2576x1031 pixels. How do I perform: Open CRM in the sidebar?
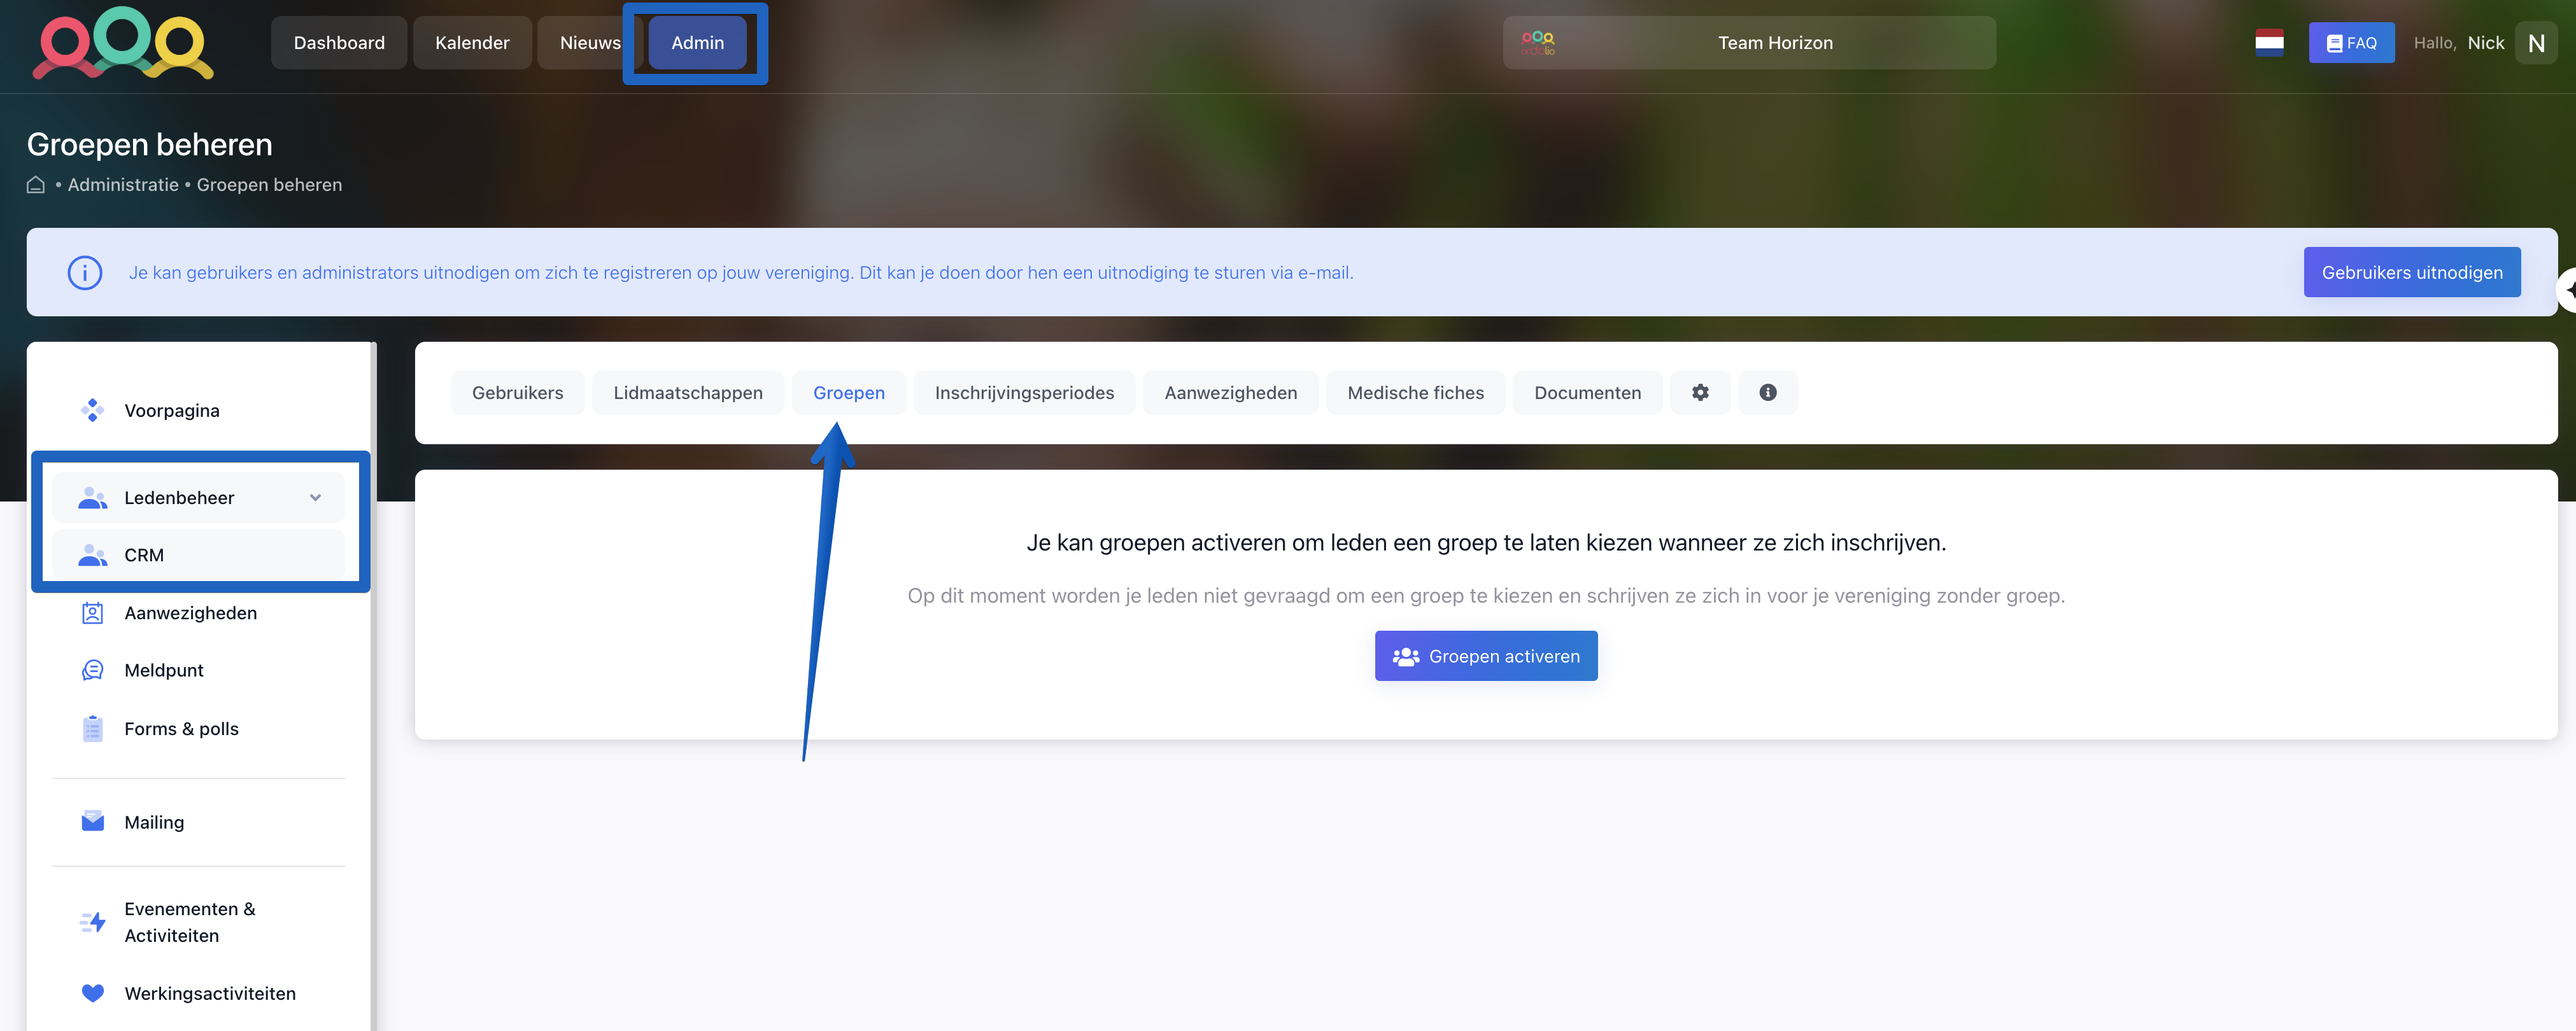(198, 555)
